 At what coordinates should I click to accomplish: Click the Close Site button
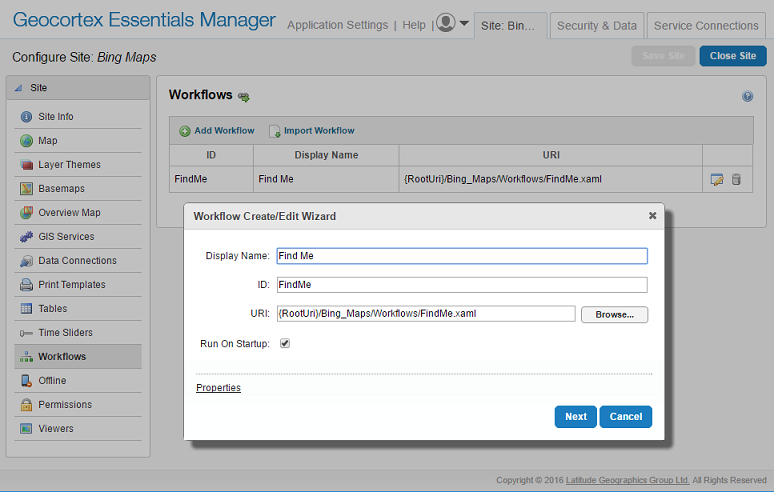click(x=733, y=56)
